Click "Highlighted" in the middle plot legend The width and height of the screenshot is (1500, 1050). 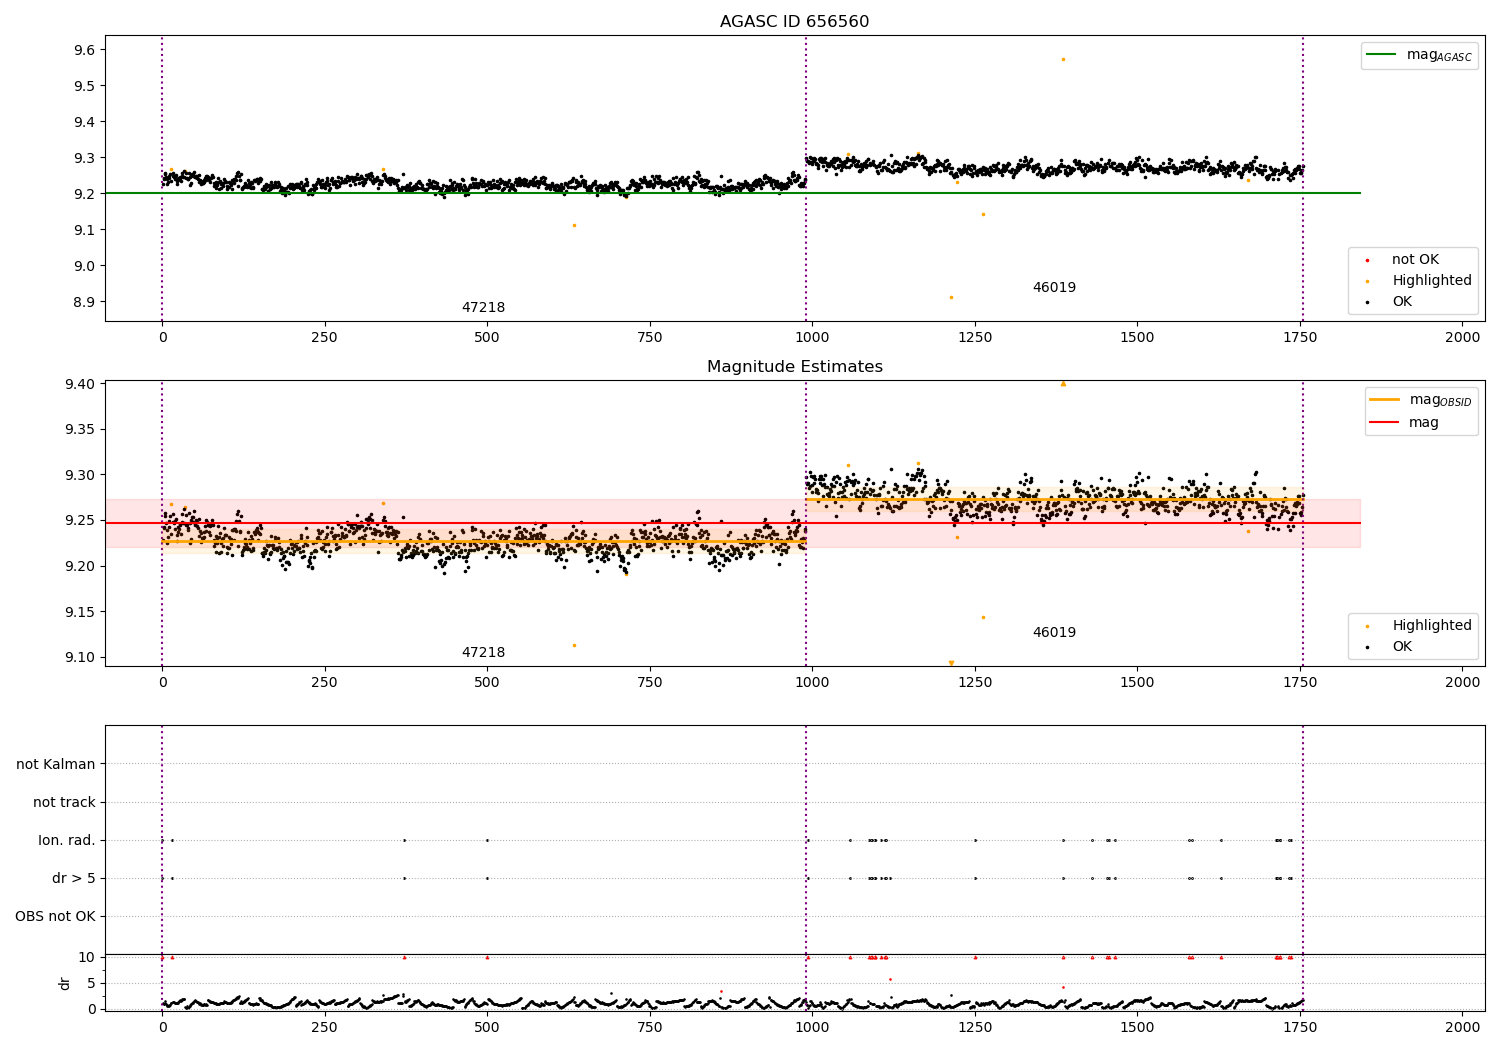click(x=1431, y=626)
